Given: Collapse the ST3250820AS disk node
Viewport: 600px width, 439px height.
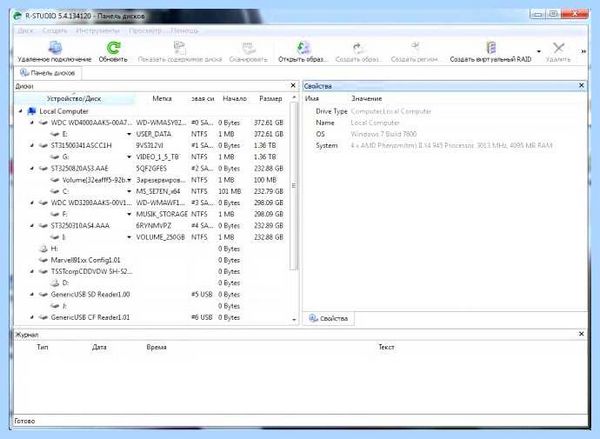Looking at the screenshot, I should (x=32, y=168).
